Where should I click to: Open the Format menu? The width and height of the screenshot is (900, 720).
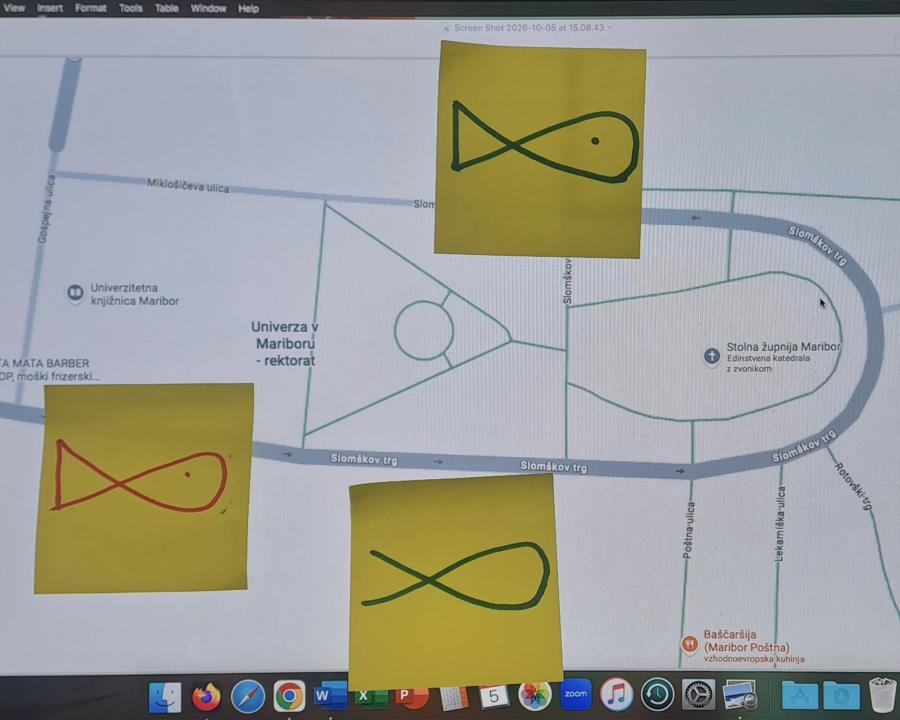point(91,8)
